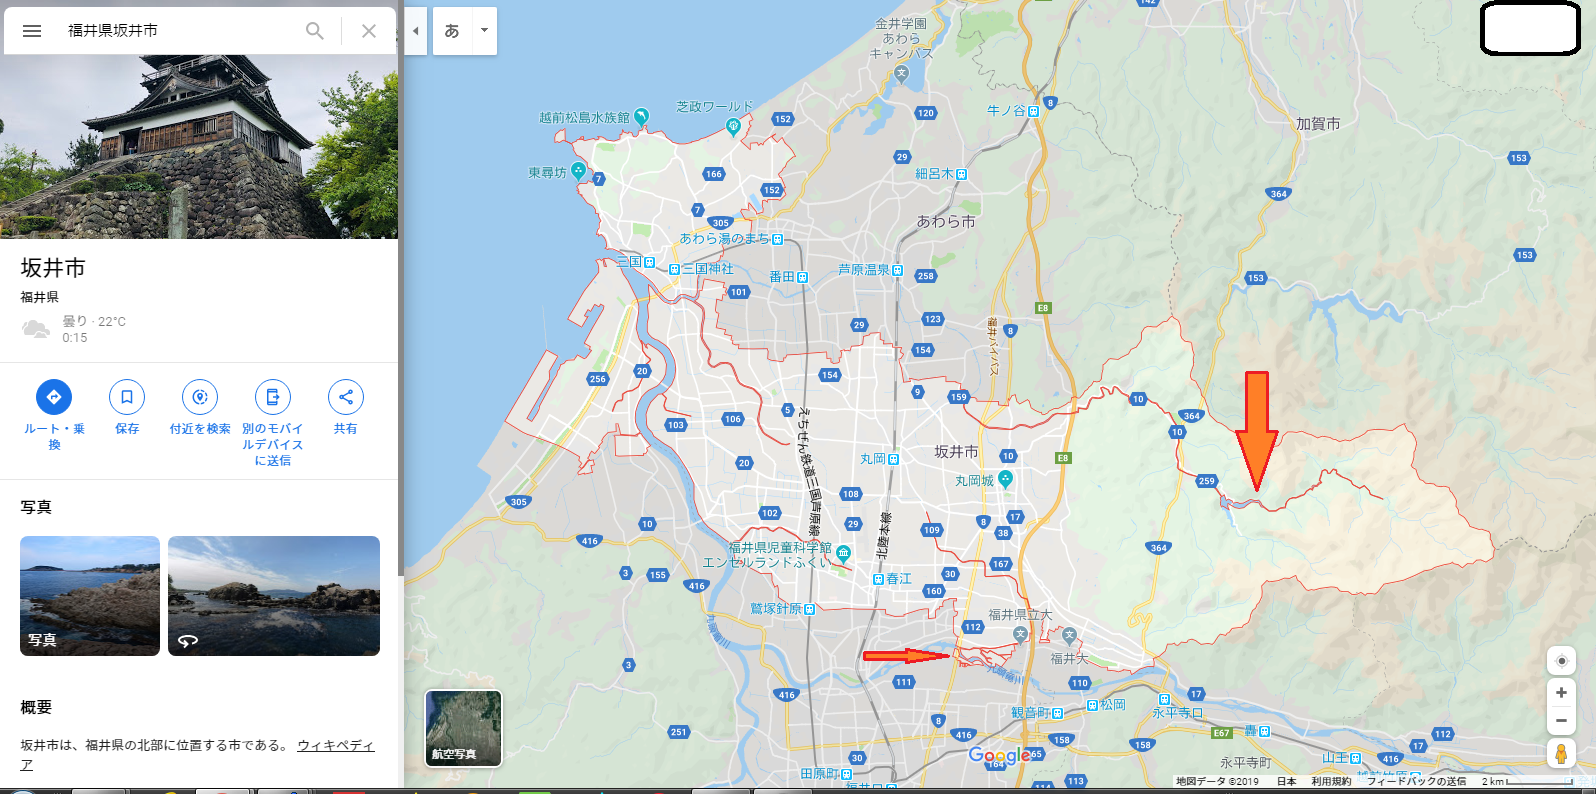Open the 写真 coastal photo thumbnail
The height and width of the screenshot is (794, 1596).
[90, 596]
